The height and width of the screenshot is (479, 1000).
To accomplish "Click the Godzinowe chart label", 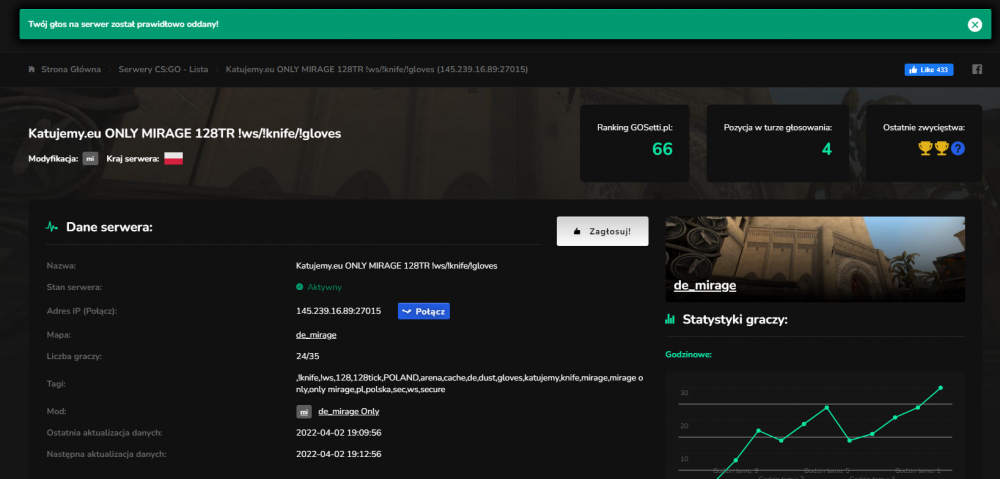I will [689, 355].
